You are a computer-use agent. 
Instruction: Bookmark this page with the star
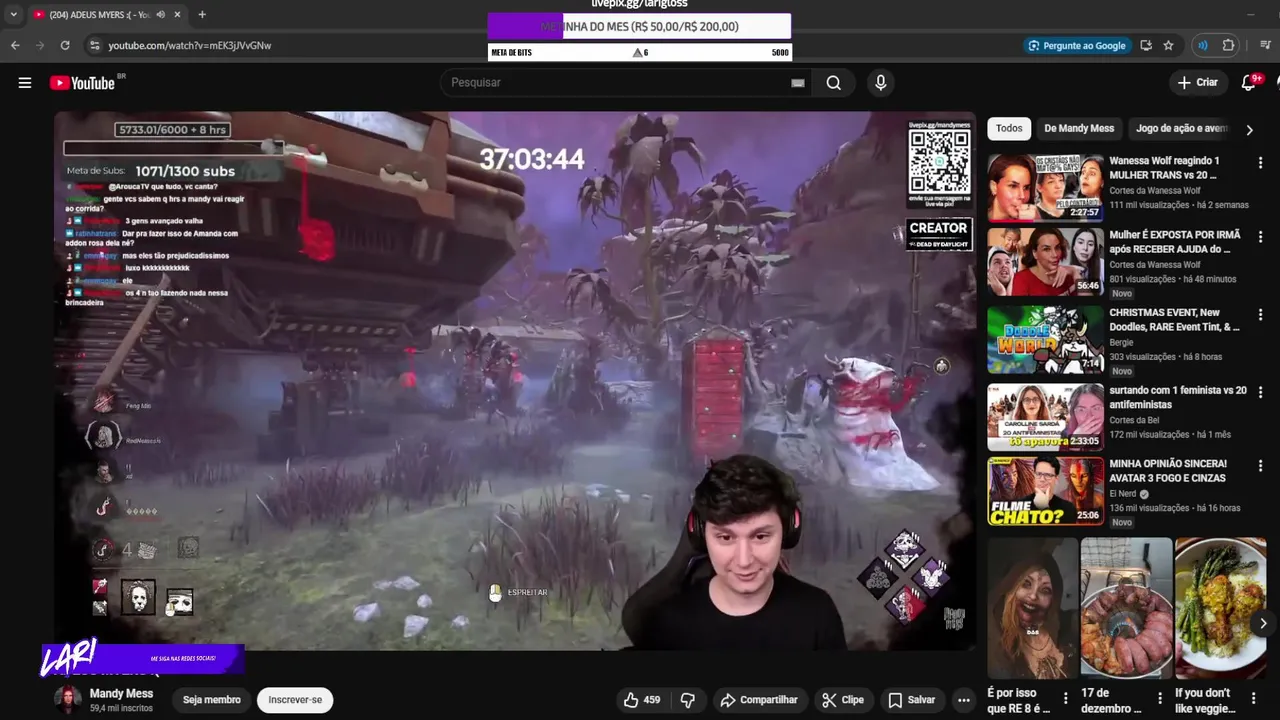[x=1168, y=45]
